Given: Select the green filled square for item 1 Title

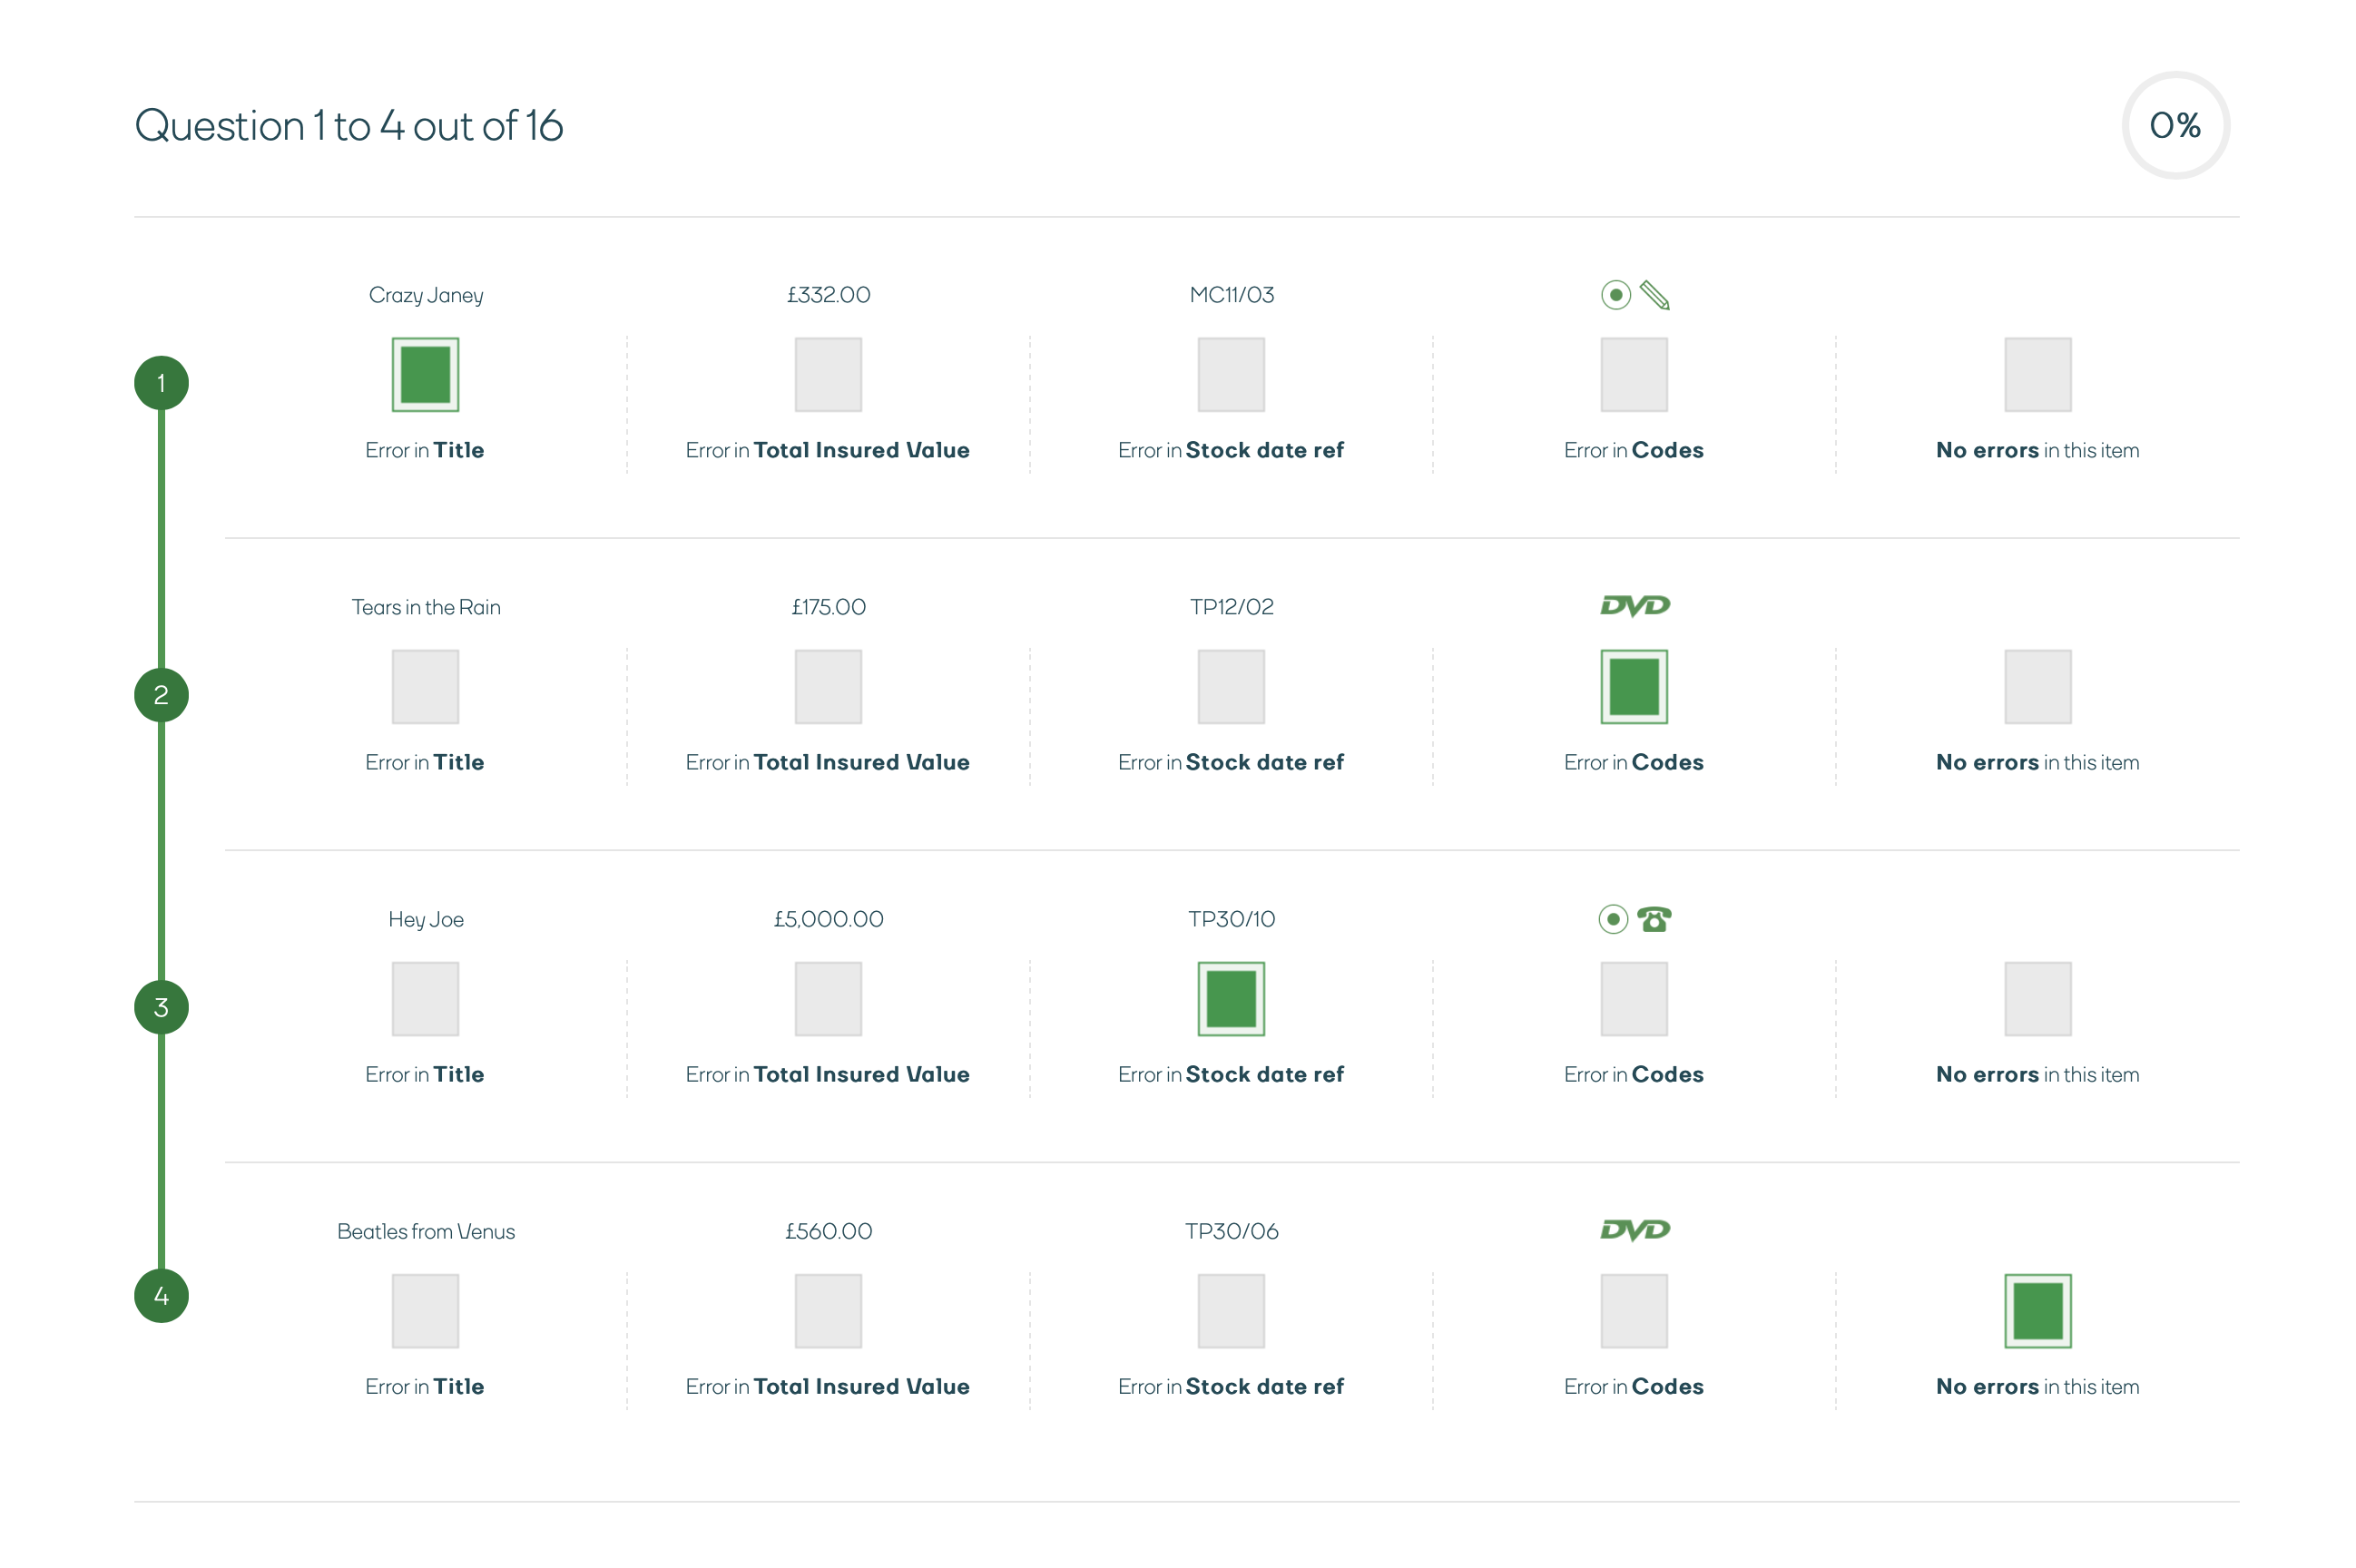Looking at the screenshot, I should [424, 377].
